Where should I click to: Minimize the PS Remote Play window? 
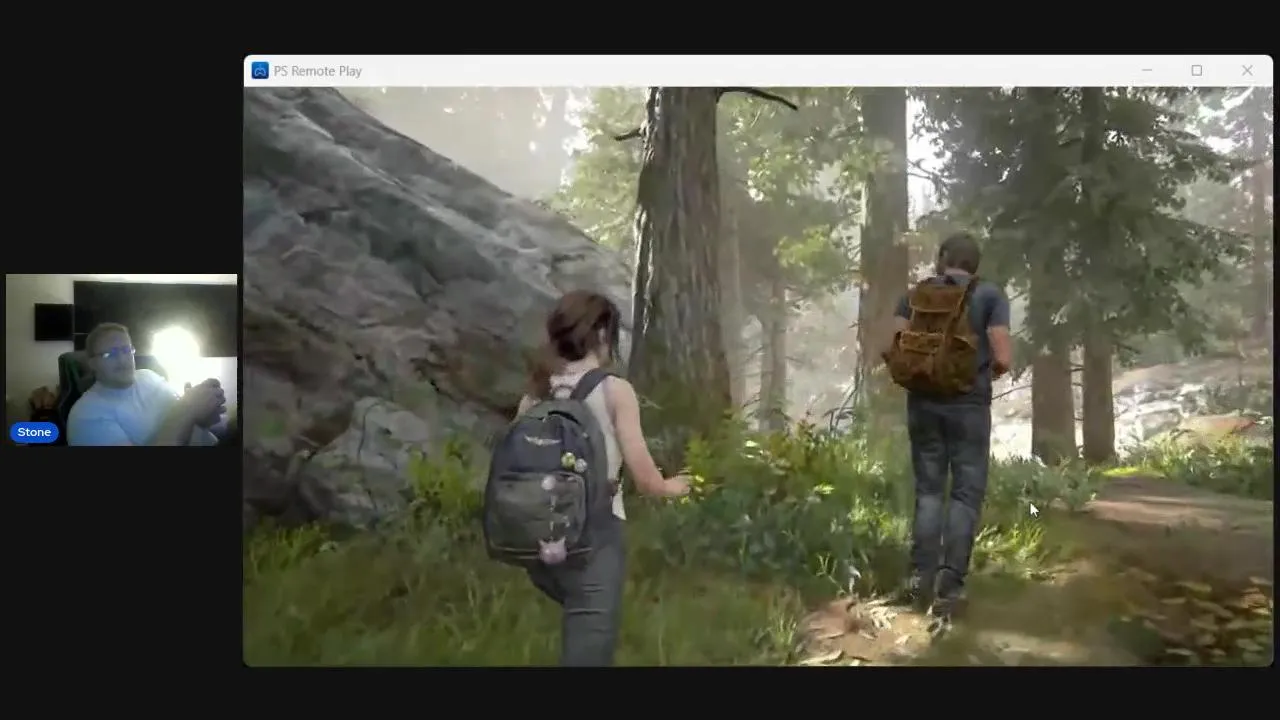pyautogui.click(x=1147, y=71)
